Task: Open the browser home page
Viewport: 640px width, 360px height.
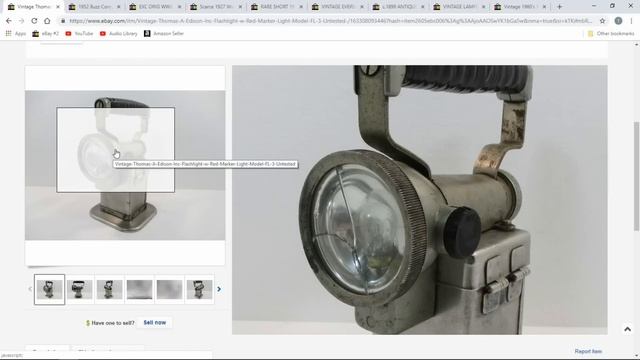Action: (47, 21)
